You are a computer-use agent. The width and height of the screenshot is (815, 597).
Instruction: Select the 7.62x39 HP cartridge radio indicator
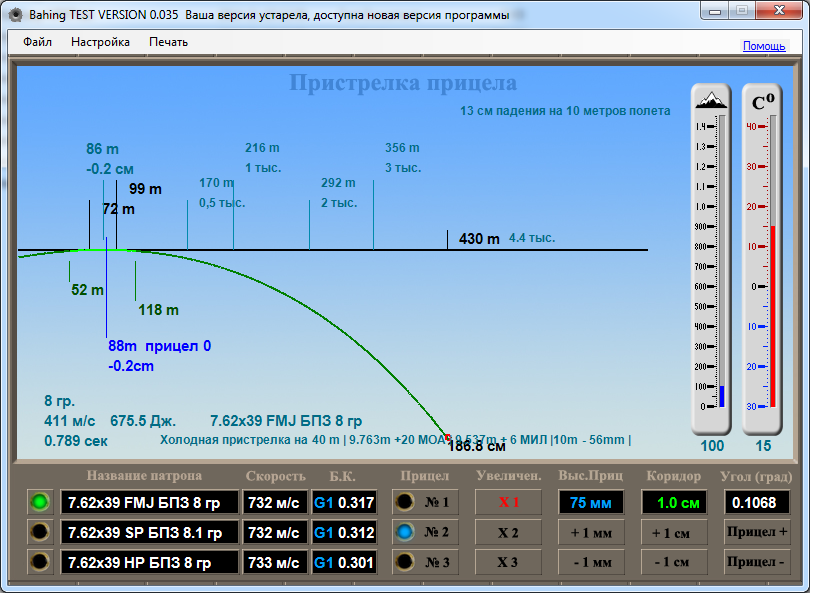pyautogui.click(x=39, y=562)
